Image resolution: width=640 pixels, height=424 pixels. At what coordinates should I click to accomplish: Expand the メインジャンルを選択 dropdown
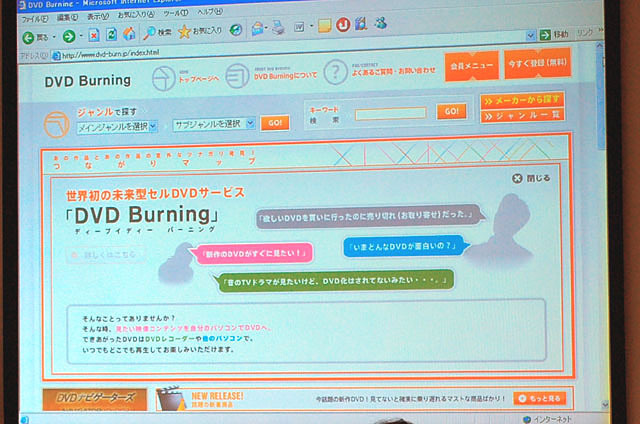(x=118, y=125)
